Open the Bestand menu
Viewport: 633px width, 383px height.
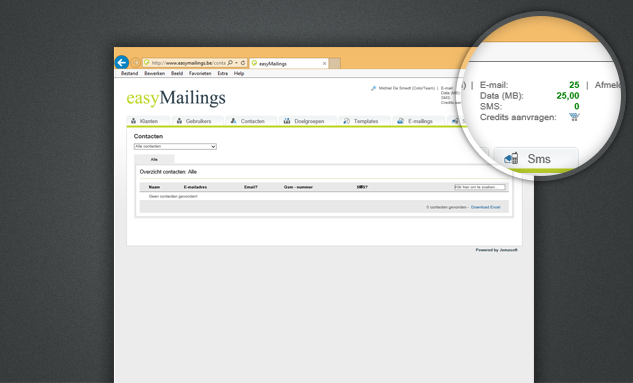130,73
